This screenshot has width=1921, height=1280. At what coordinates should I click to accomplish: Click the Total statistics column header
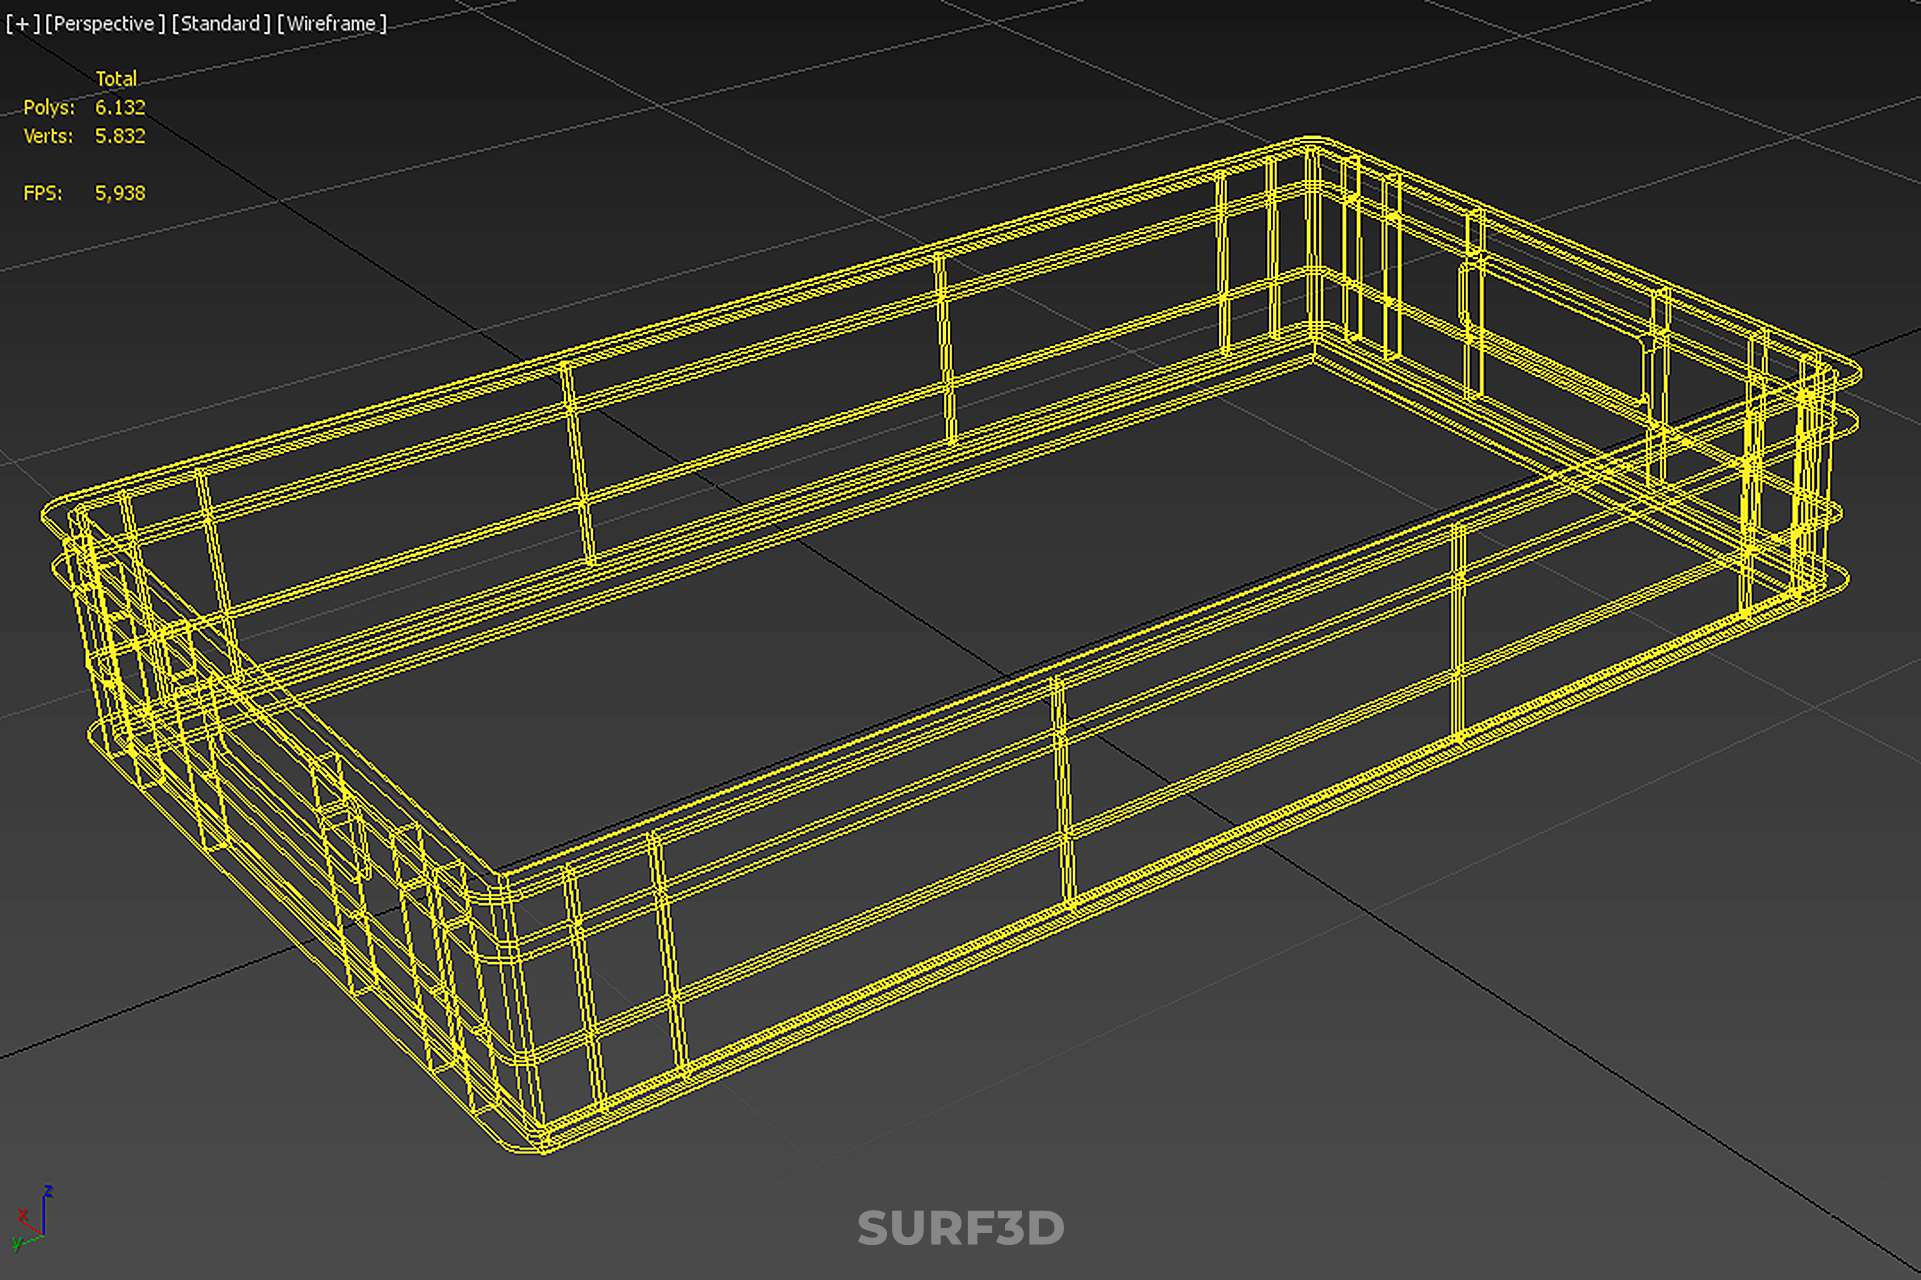tap(116, 78)
